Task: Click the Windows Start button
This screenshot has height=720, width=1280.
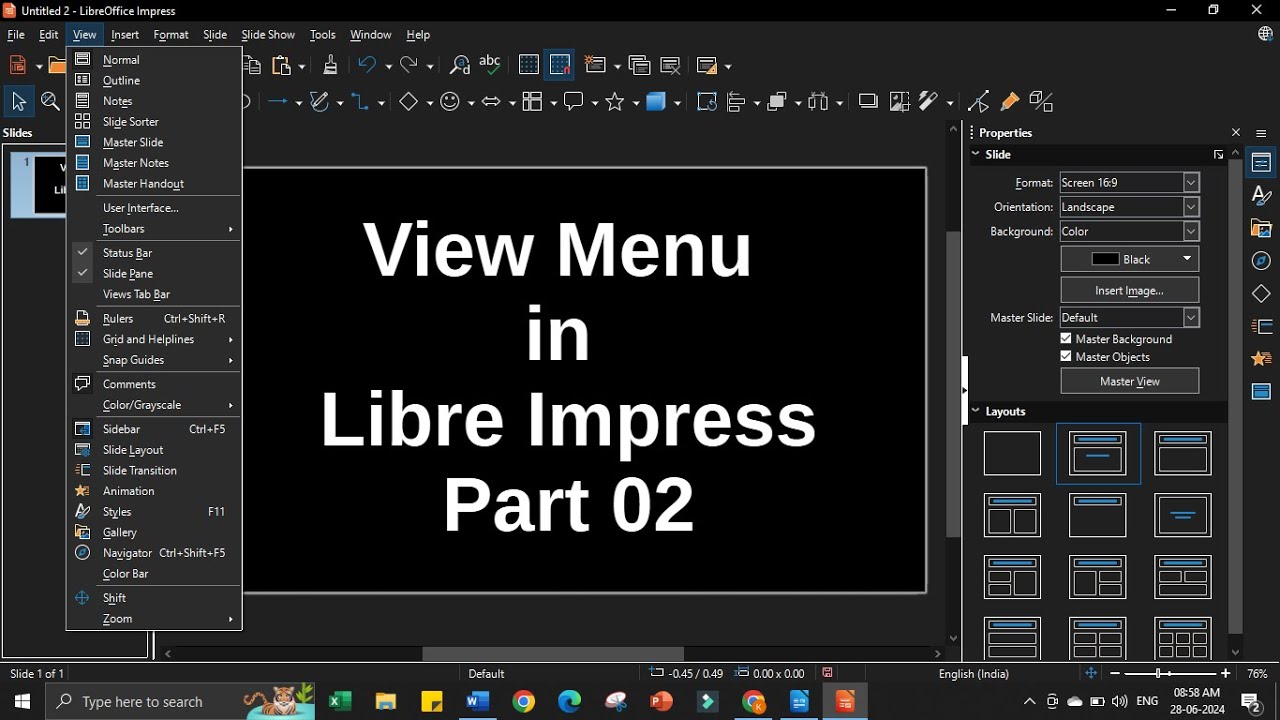Action: (22, 702)
